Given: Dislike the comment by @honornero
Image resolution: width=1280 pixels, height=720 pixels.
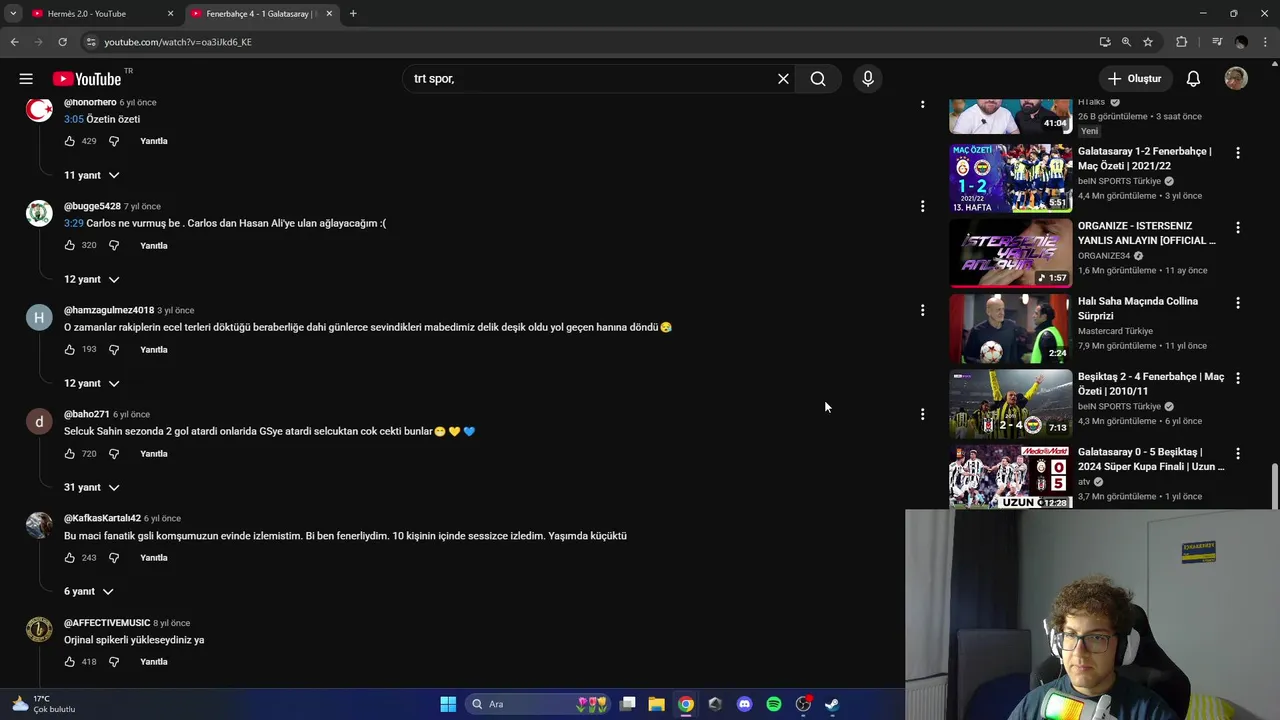Looking at the screenshot, I should 114,141.
